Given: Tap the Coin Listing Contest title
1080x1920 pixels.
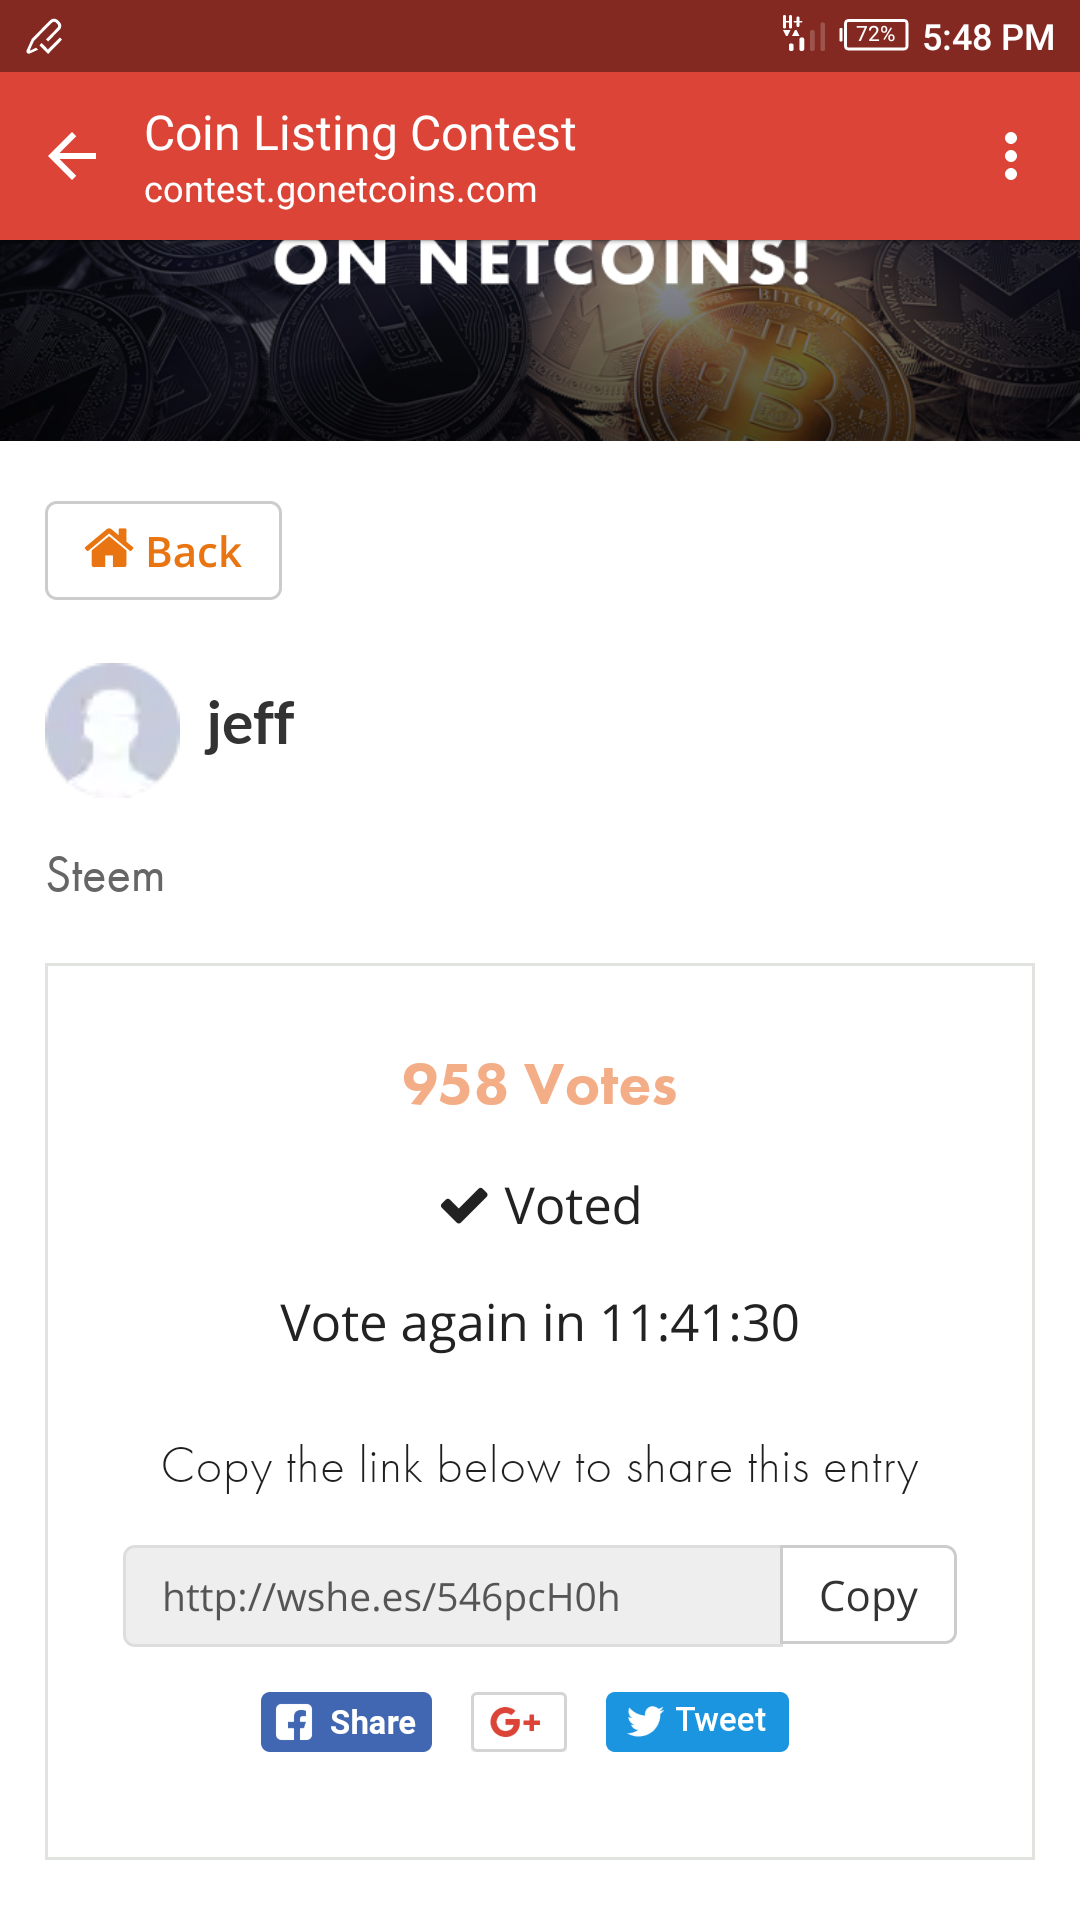Looking at the screenshot, I should (360, 133).
